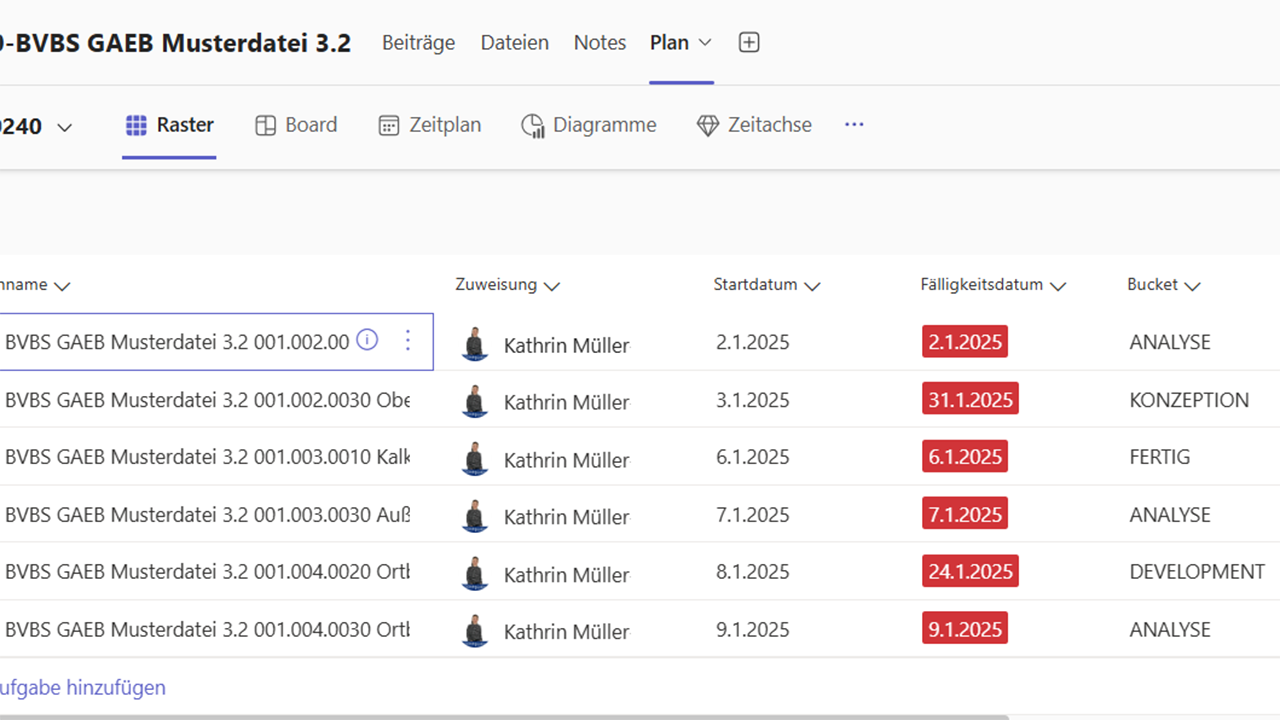1280x720 pixels.
Task: Click the red 31.1.2025 due date
Action: point(970,400)
